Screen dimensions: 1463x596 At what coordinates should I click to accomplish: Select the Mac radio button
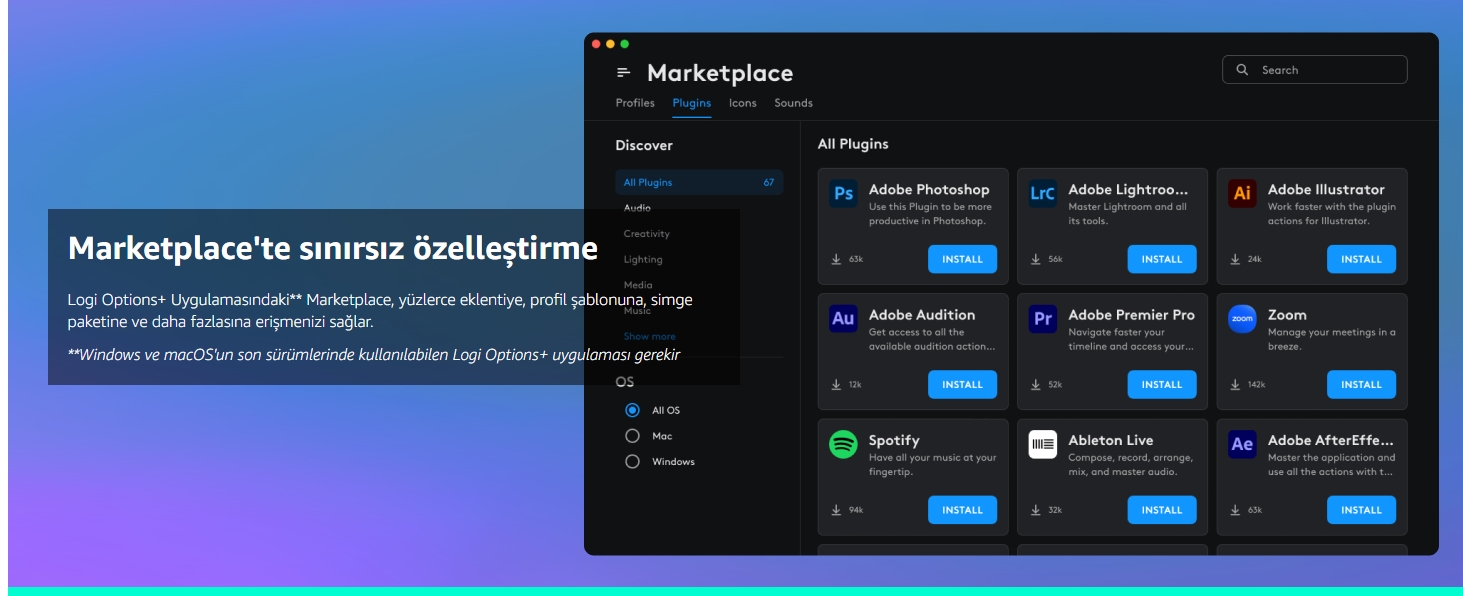(x=632, y=436)
